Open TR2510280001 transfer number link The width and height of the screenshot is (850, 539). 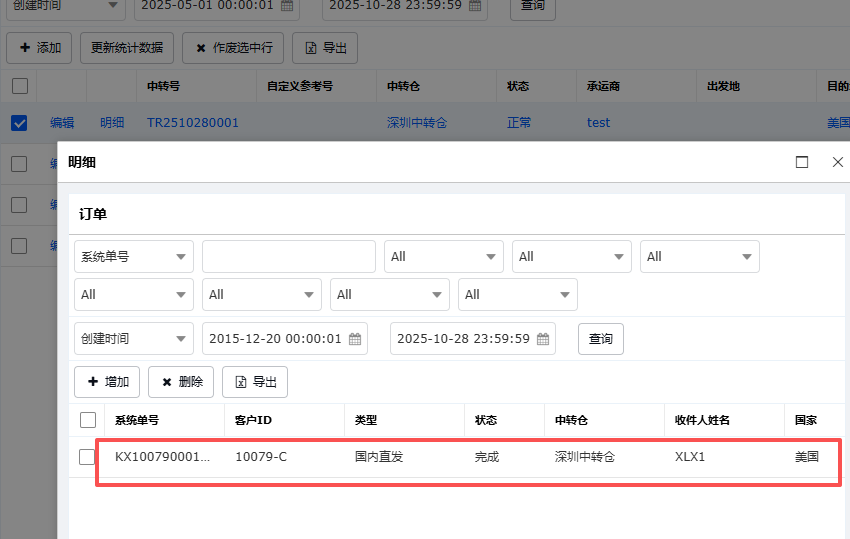point(193,123)
